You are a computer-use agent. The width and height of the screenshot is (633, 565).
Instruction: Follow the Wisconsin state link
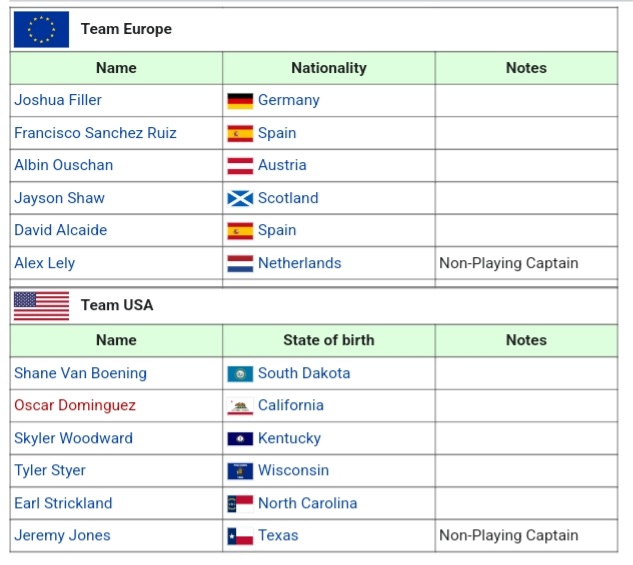[293, 470]
